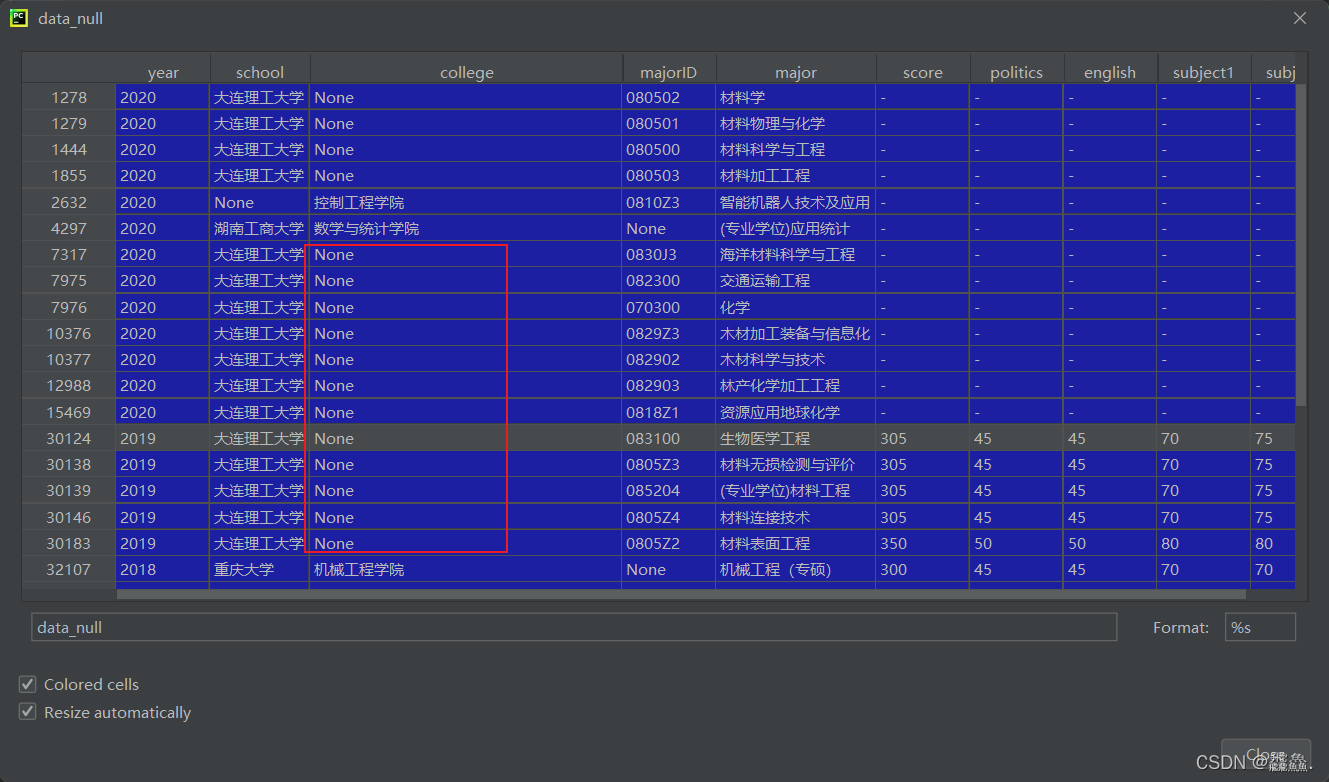The image size is (1329, 782).
Task: Select majorID cell 085204
Action: [669, 490]
